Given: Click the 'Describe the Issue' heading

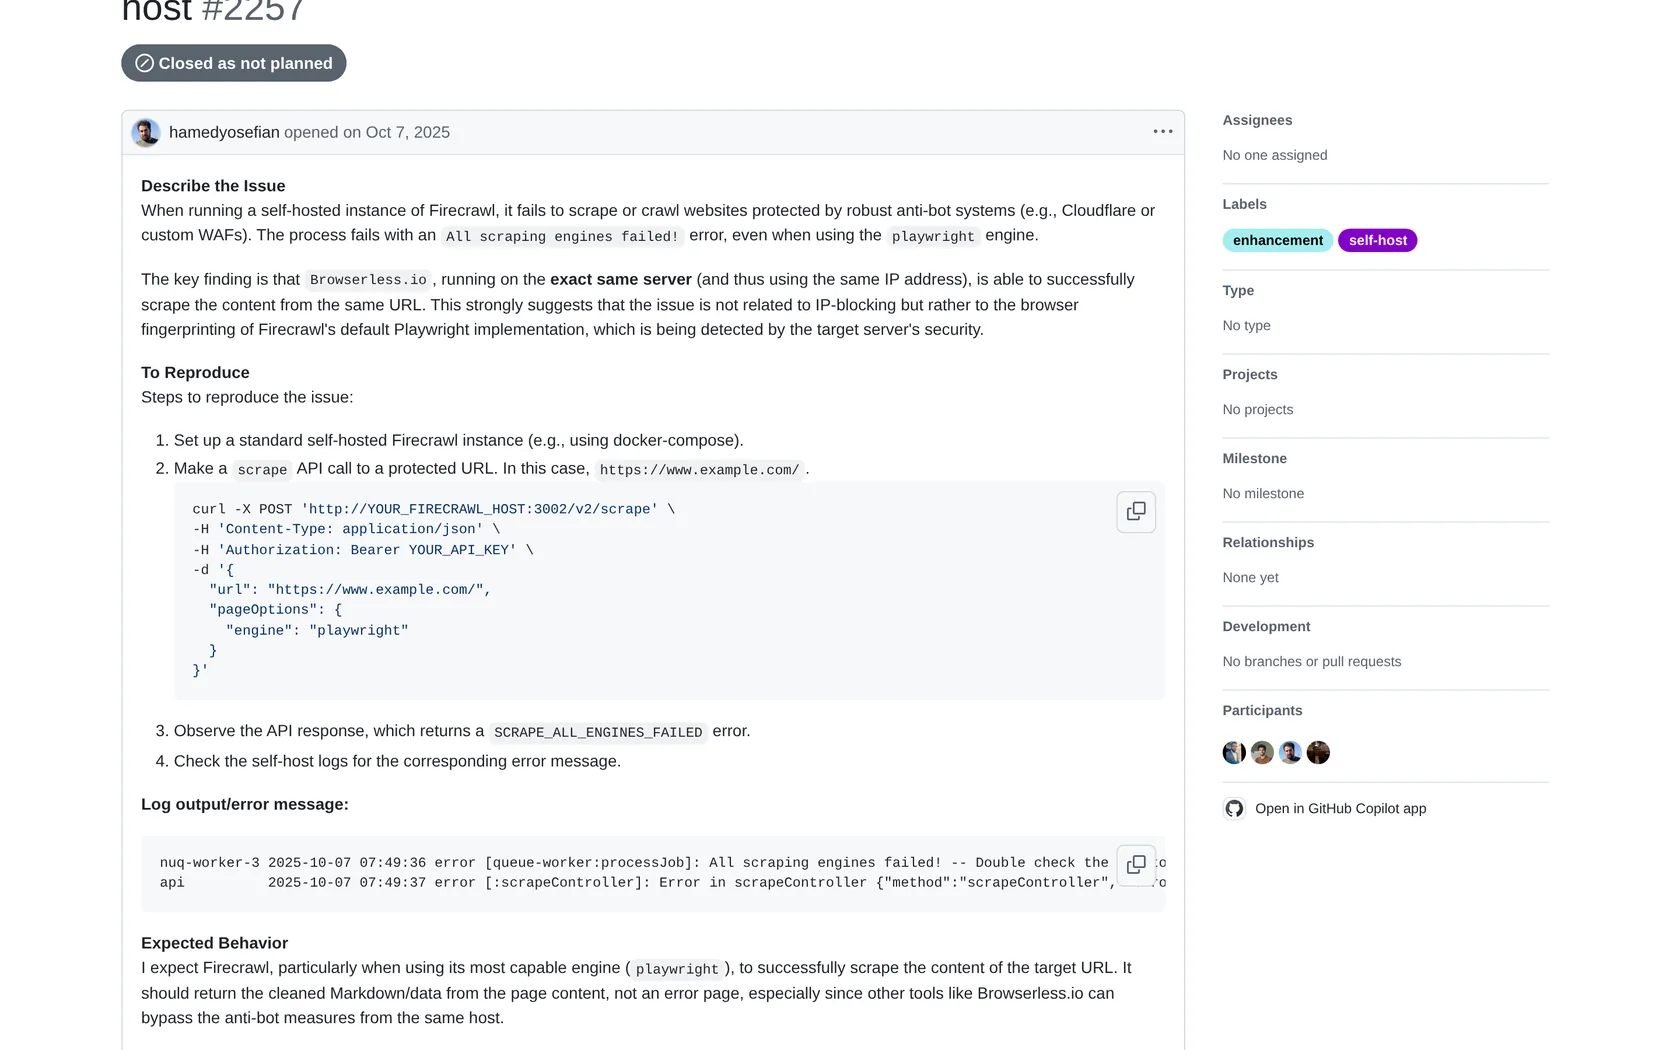Looking at the screenshot, I should 213,186.
